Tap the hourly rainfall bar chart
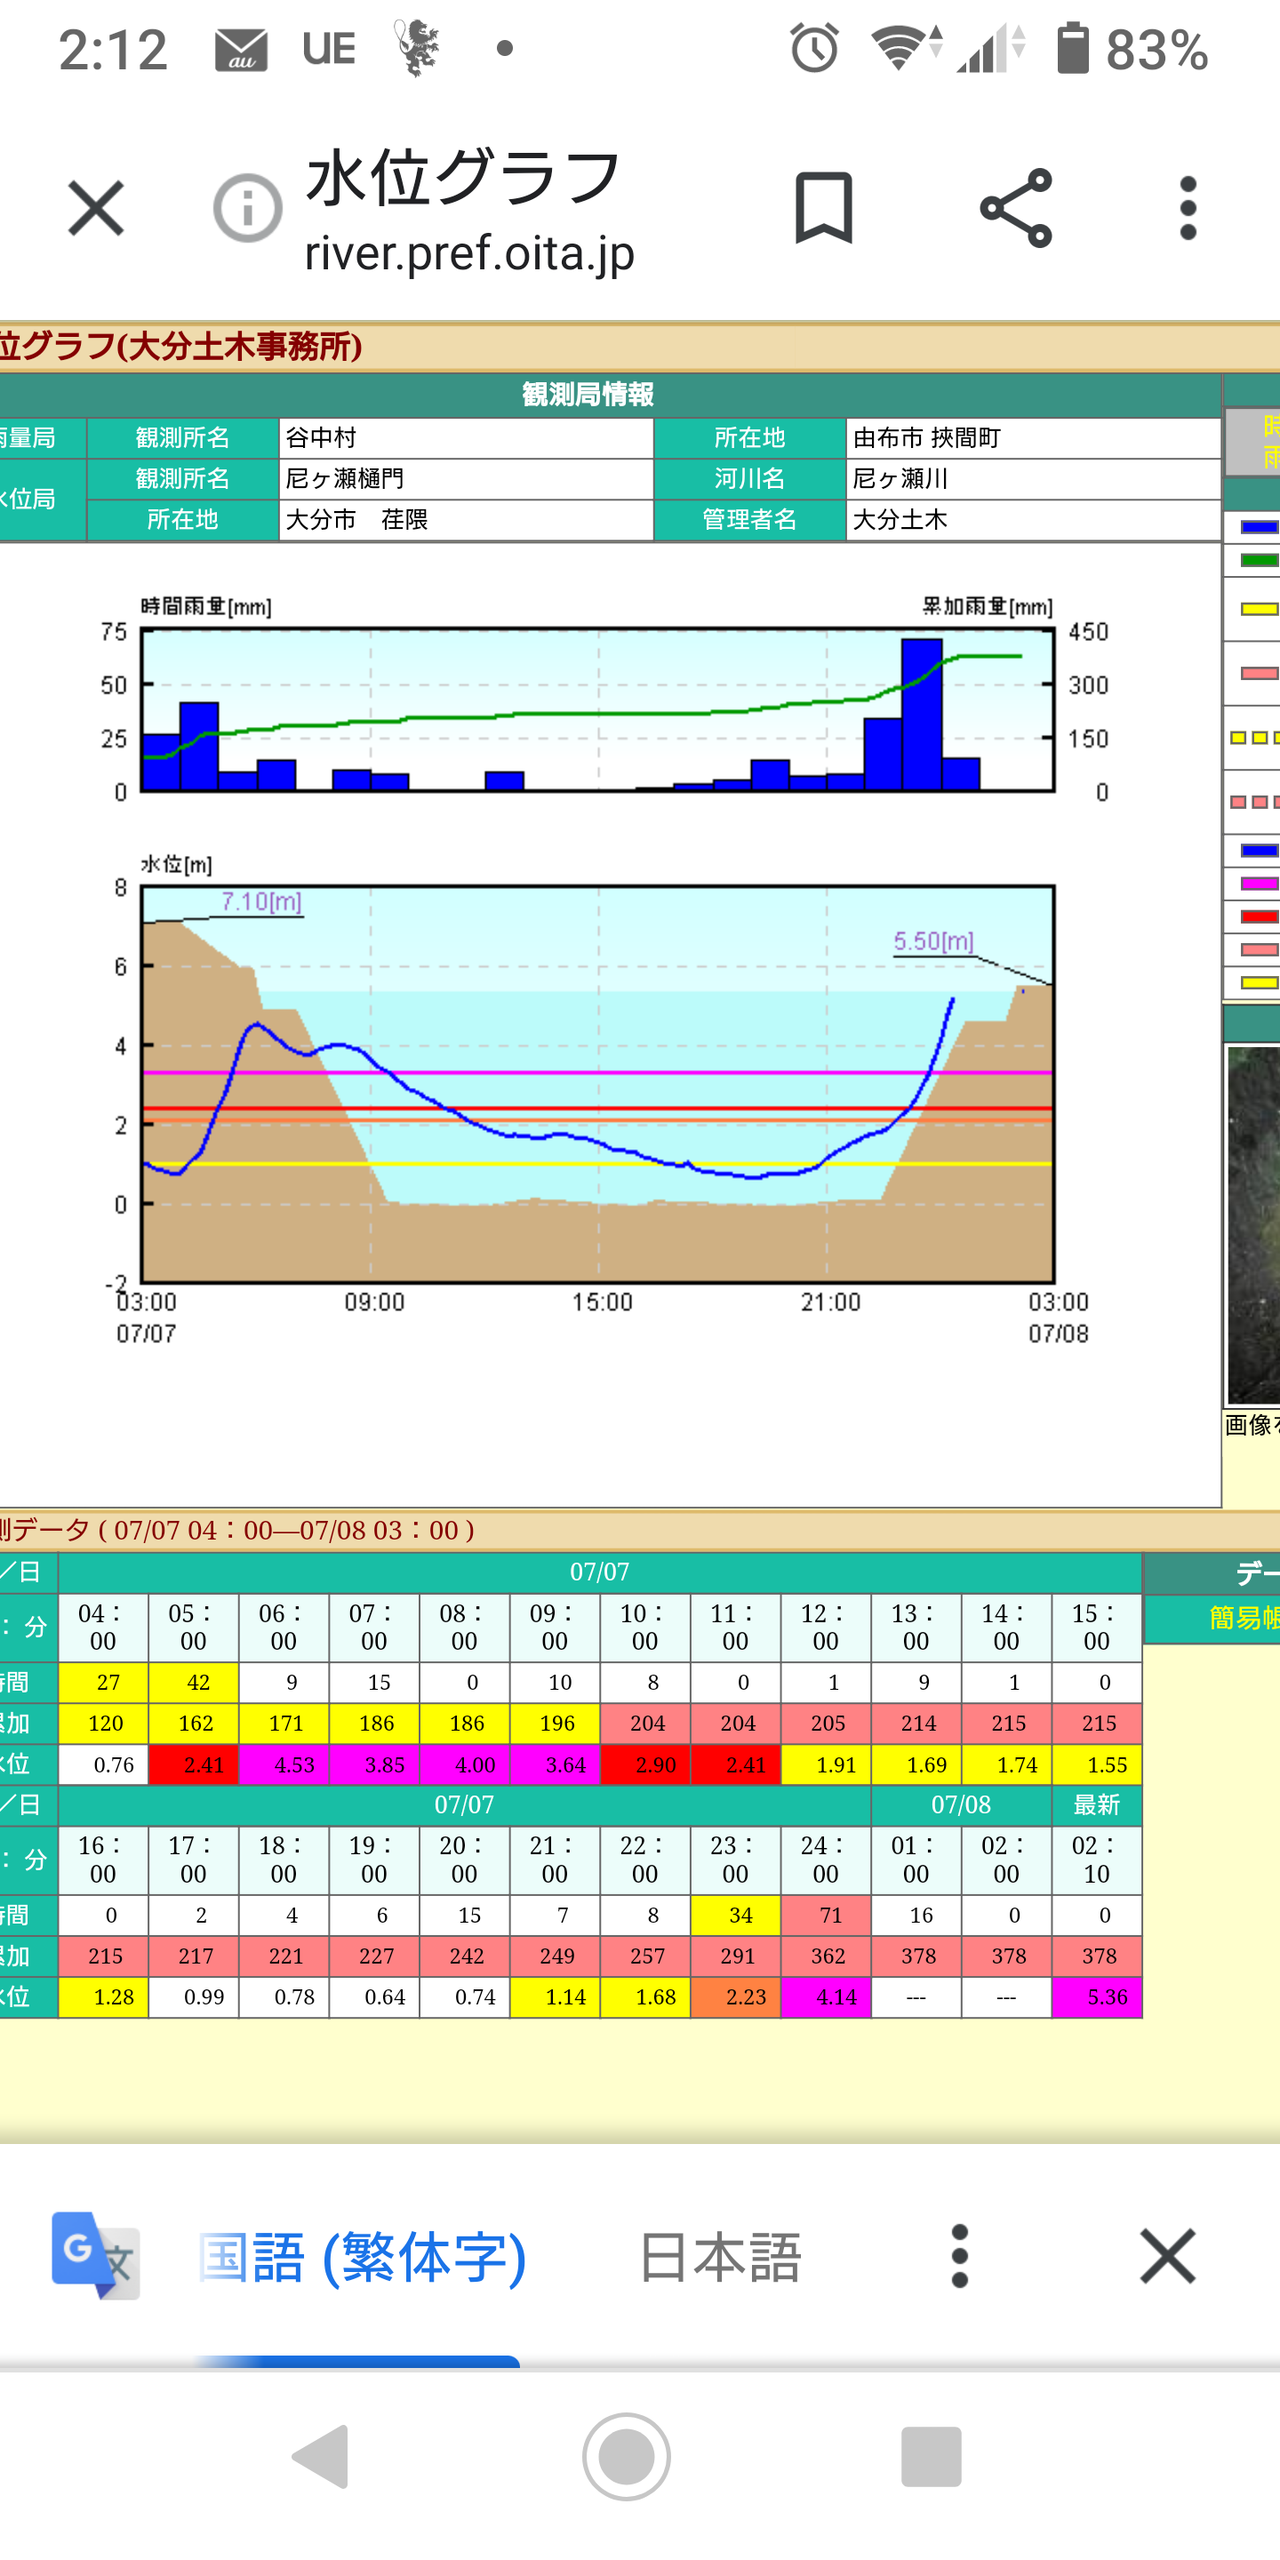The image size is (1280, 2560). tap(597, 709)
